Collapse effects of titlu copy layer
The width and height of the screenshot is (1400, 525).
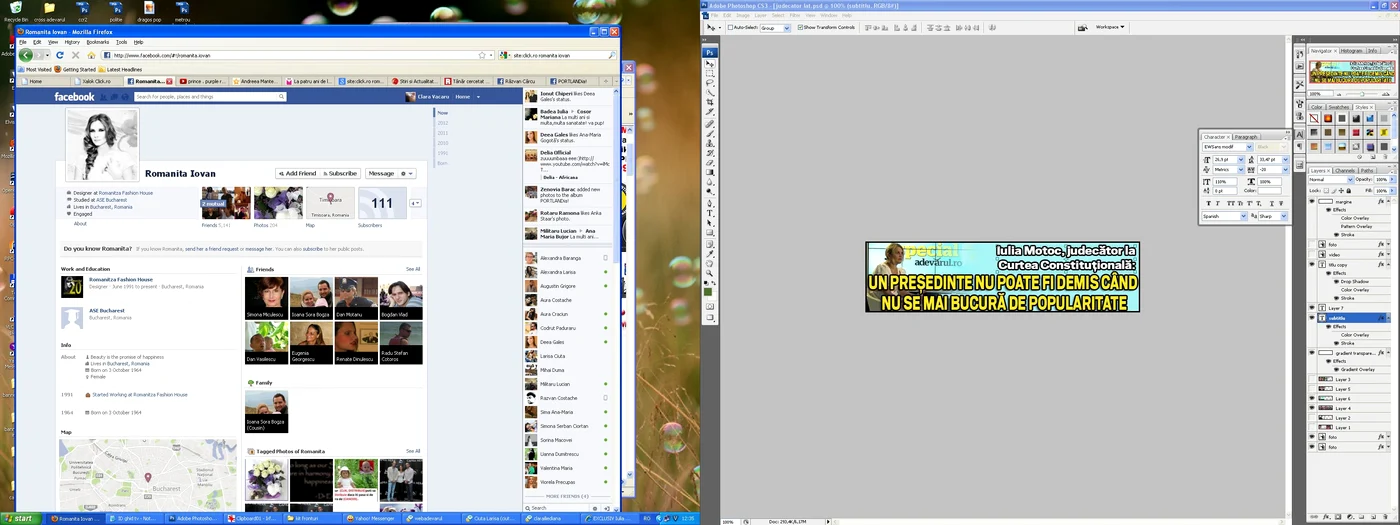click(x=1387, y=264)
